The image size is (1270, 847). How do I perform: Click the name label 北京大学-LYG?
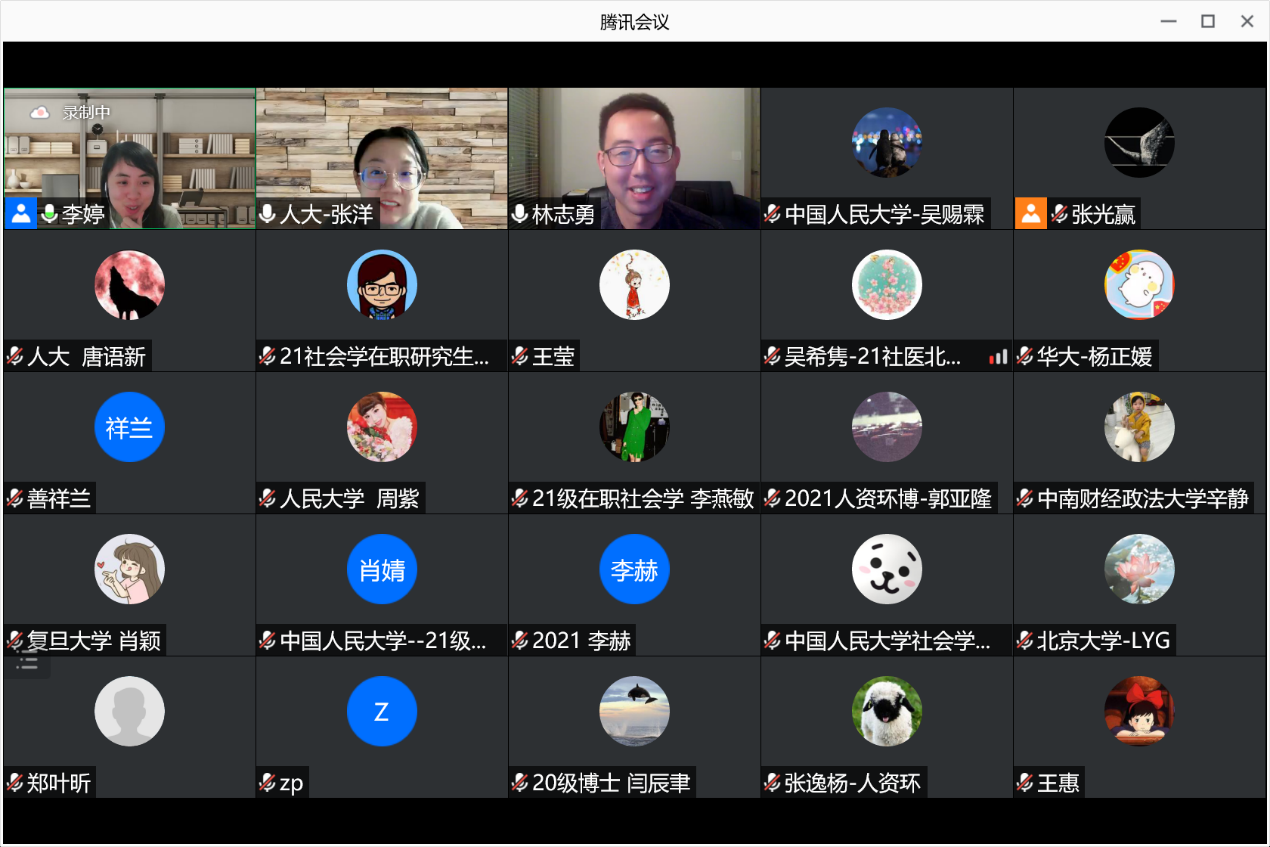(x=1103, y=641)
